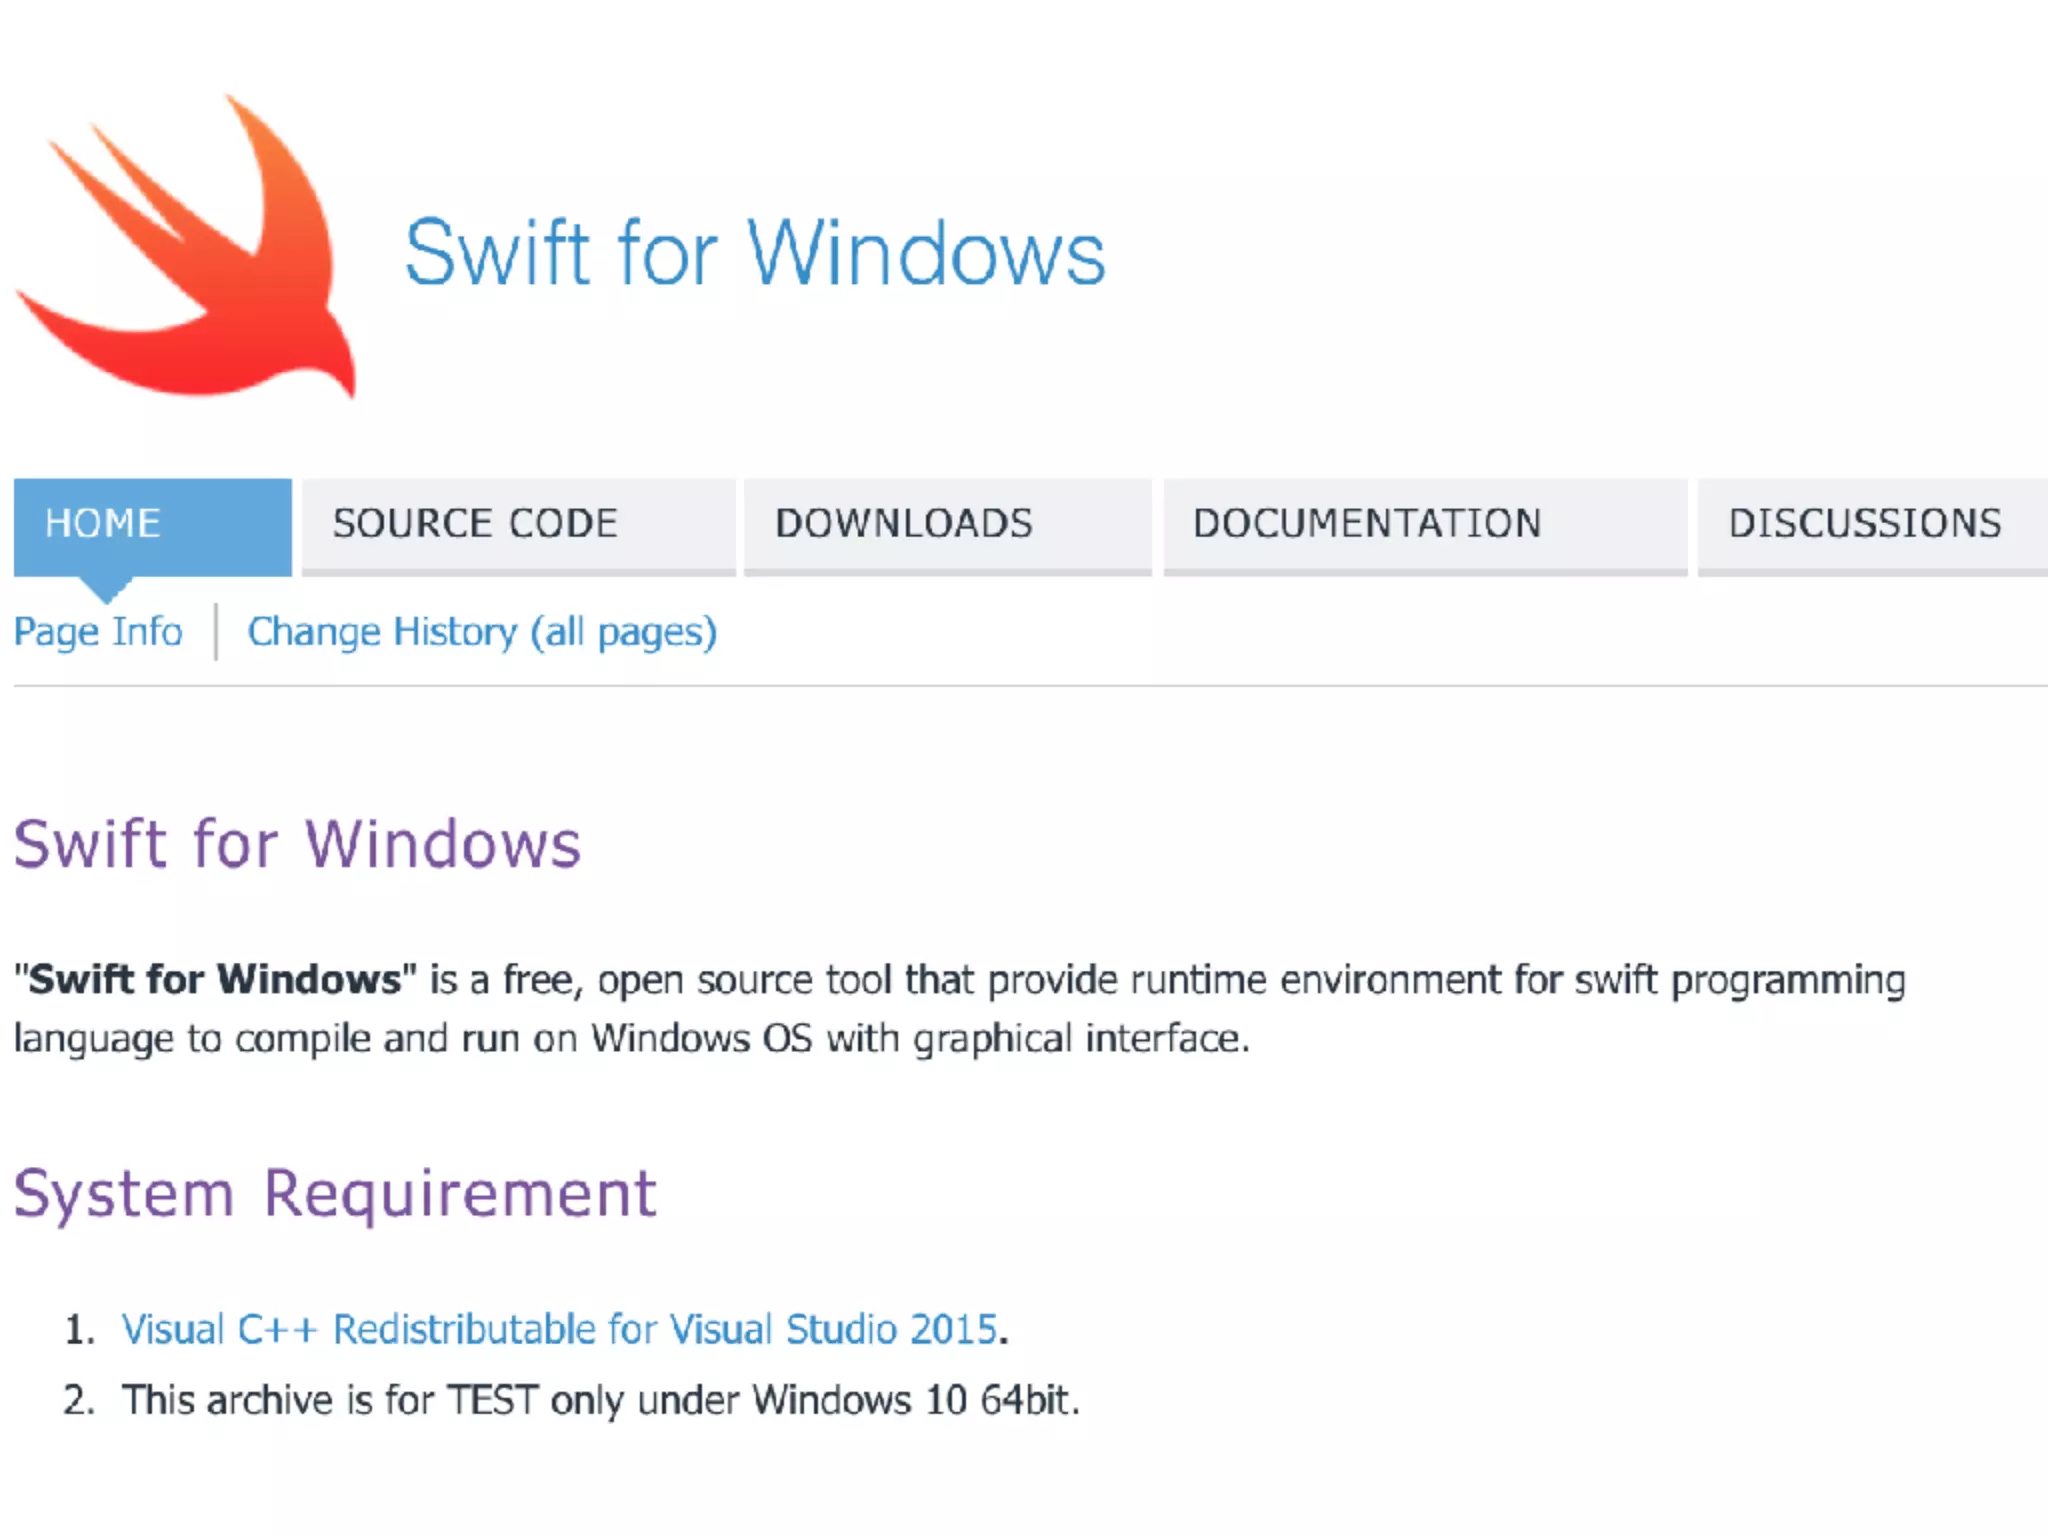
Task: Follow the Visual C++ Redistributable link
Action: pos(560,1330)
